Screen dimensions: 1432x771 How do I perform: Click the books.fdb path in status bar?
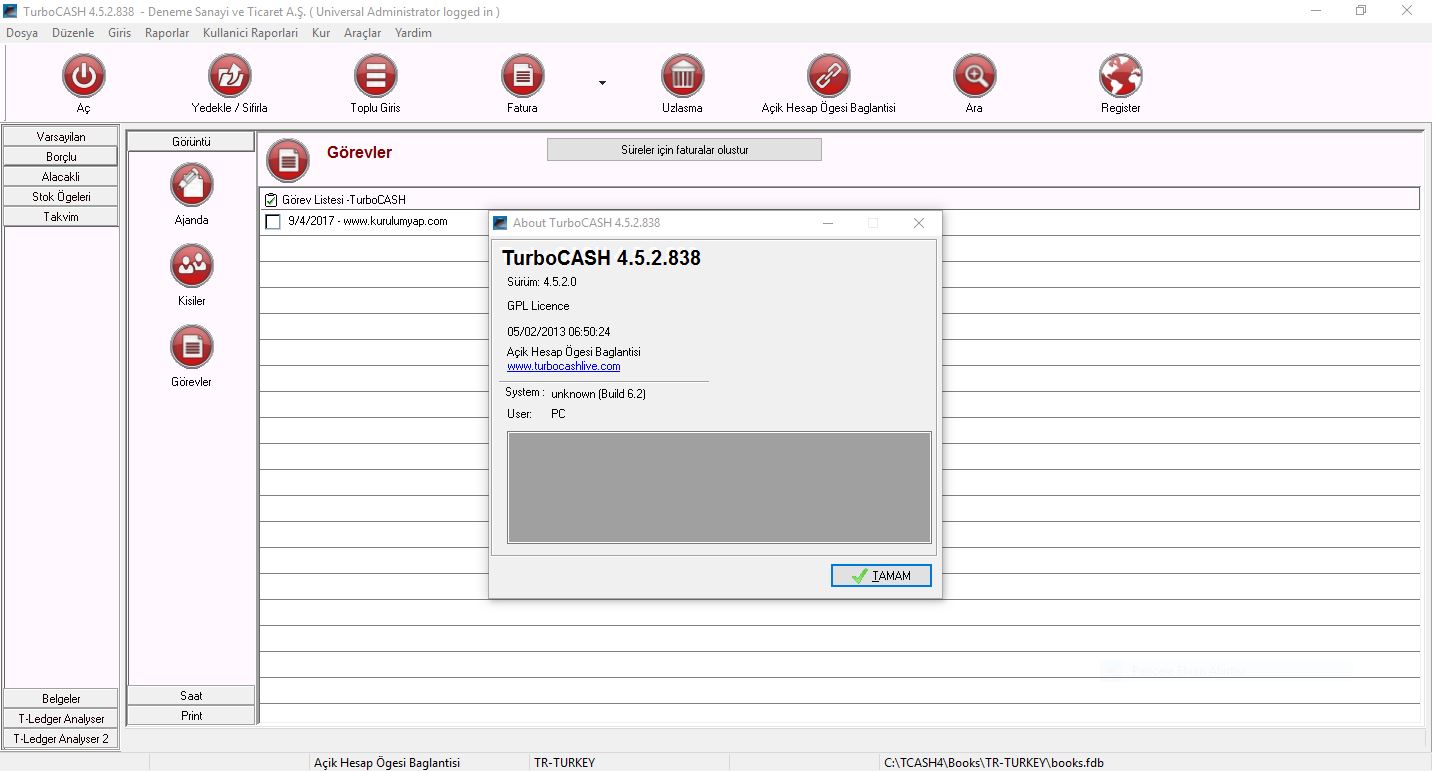pos(994,763)
